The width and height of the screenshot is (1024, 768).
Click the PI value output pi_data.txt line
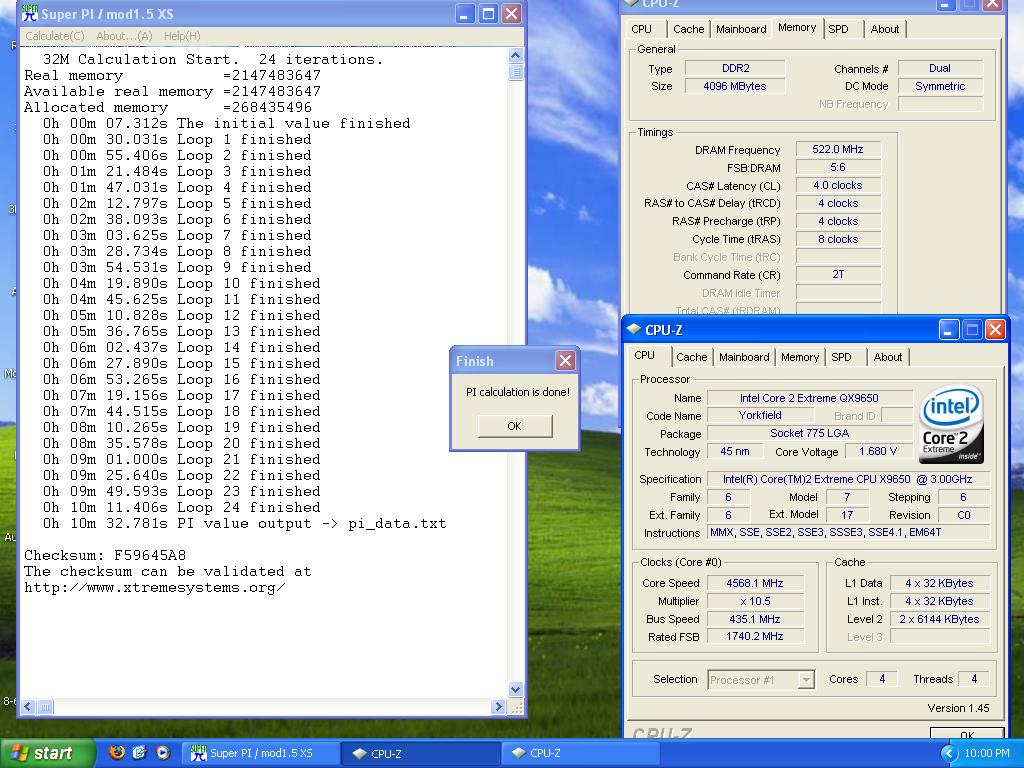(x=245, y=524)
